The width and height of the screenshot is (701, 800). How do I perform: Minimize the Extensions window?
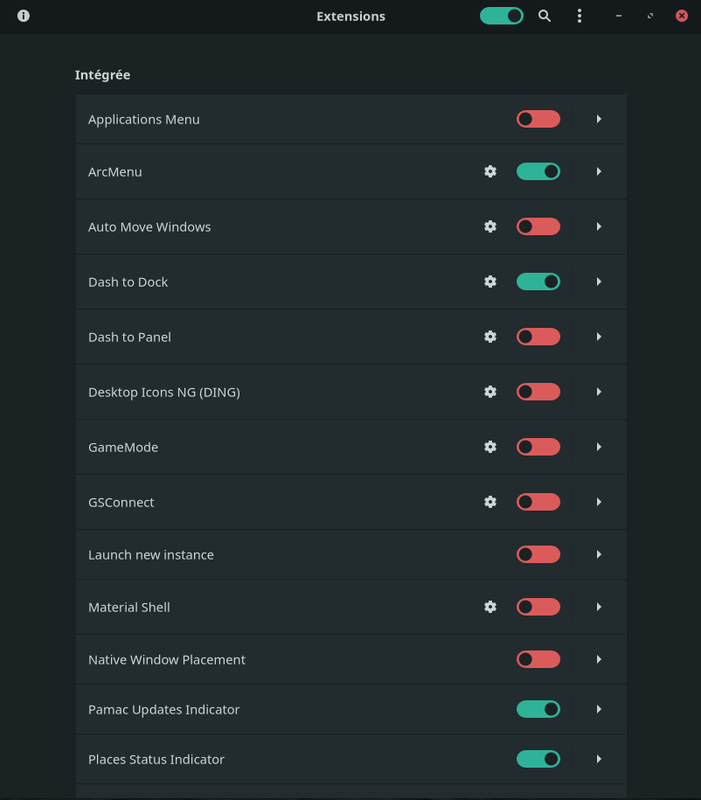click(x=619, y=16)
